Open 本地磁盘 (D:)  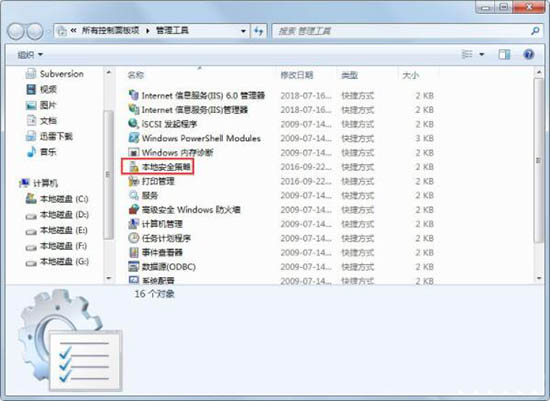pos(57,214)
